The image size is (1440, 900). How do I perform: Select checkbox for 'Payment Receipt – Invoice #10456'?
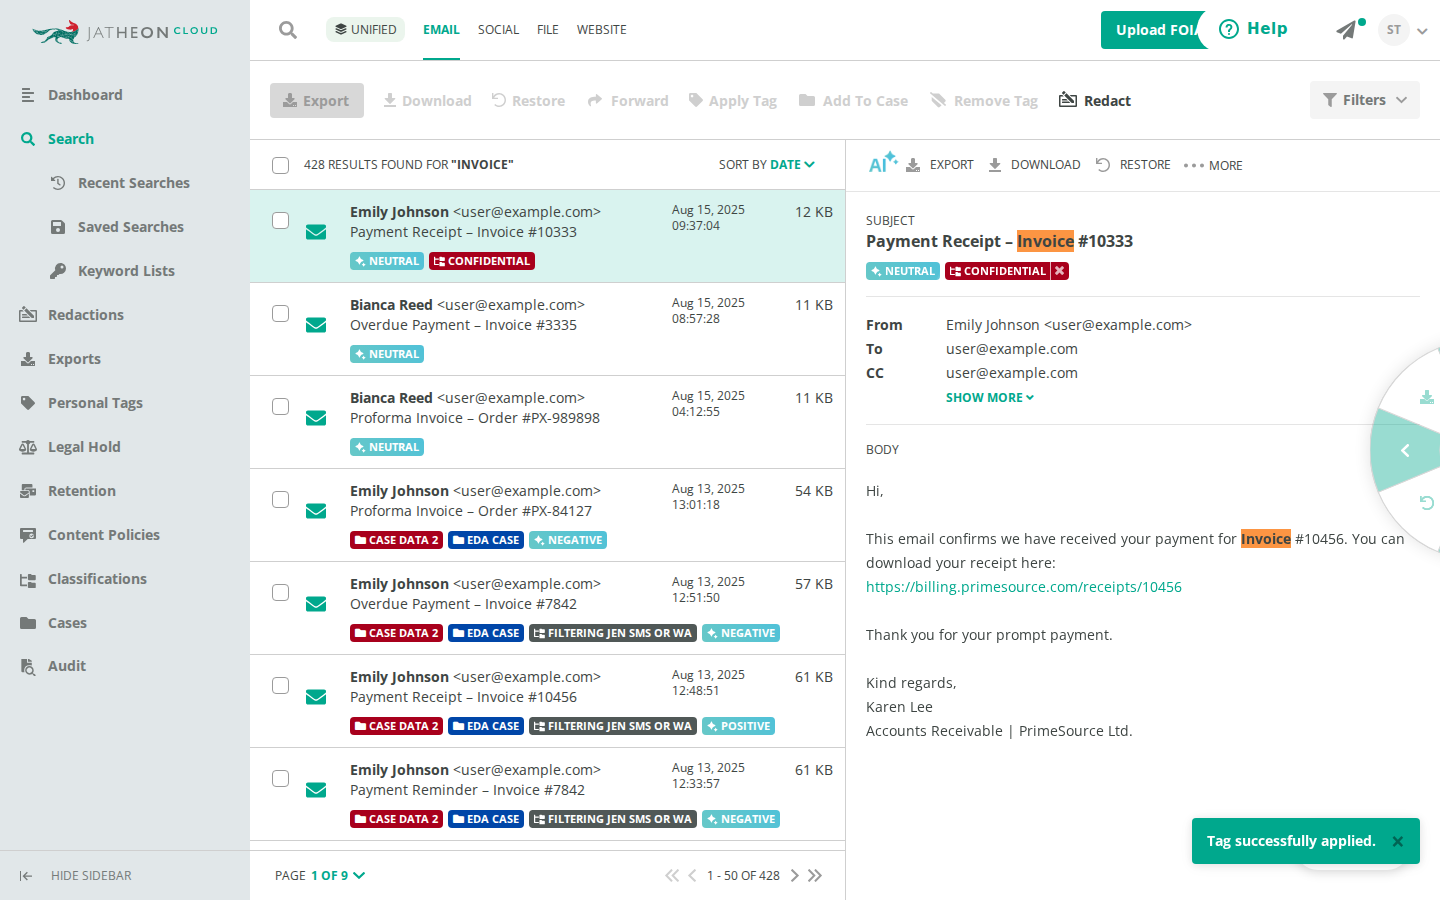coord(281,685)
